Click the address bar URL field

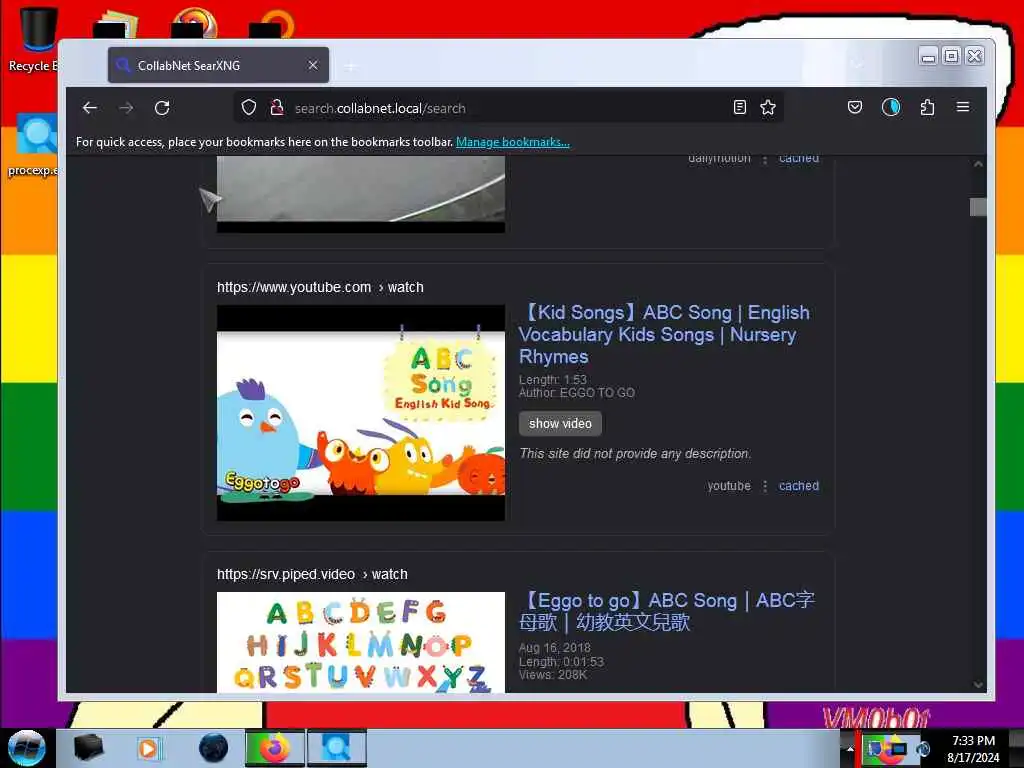click(509, 108)
